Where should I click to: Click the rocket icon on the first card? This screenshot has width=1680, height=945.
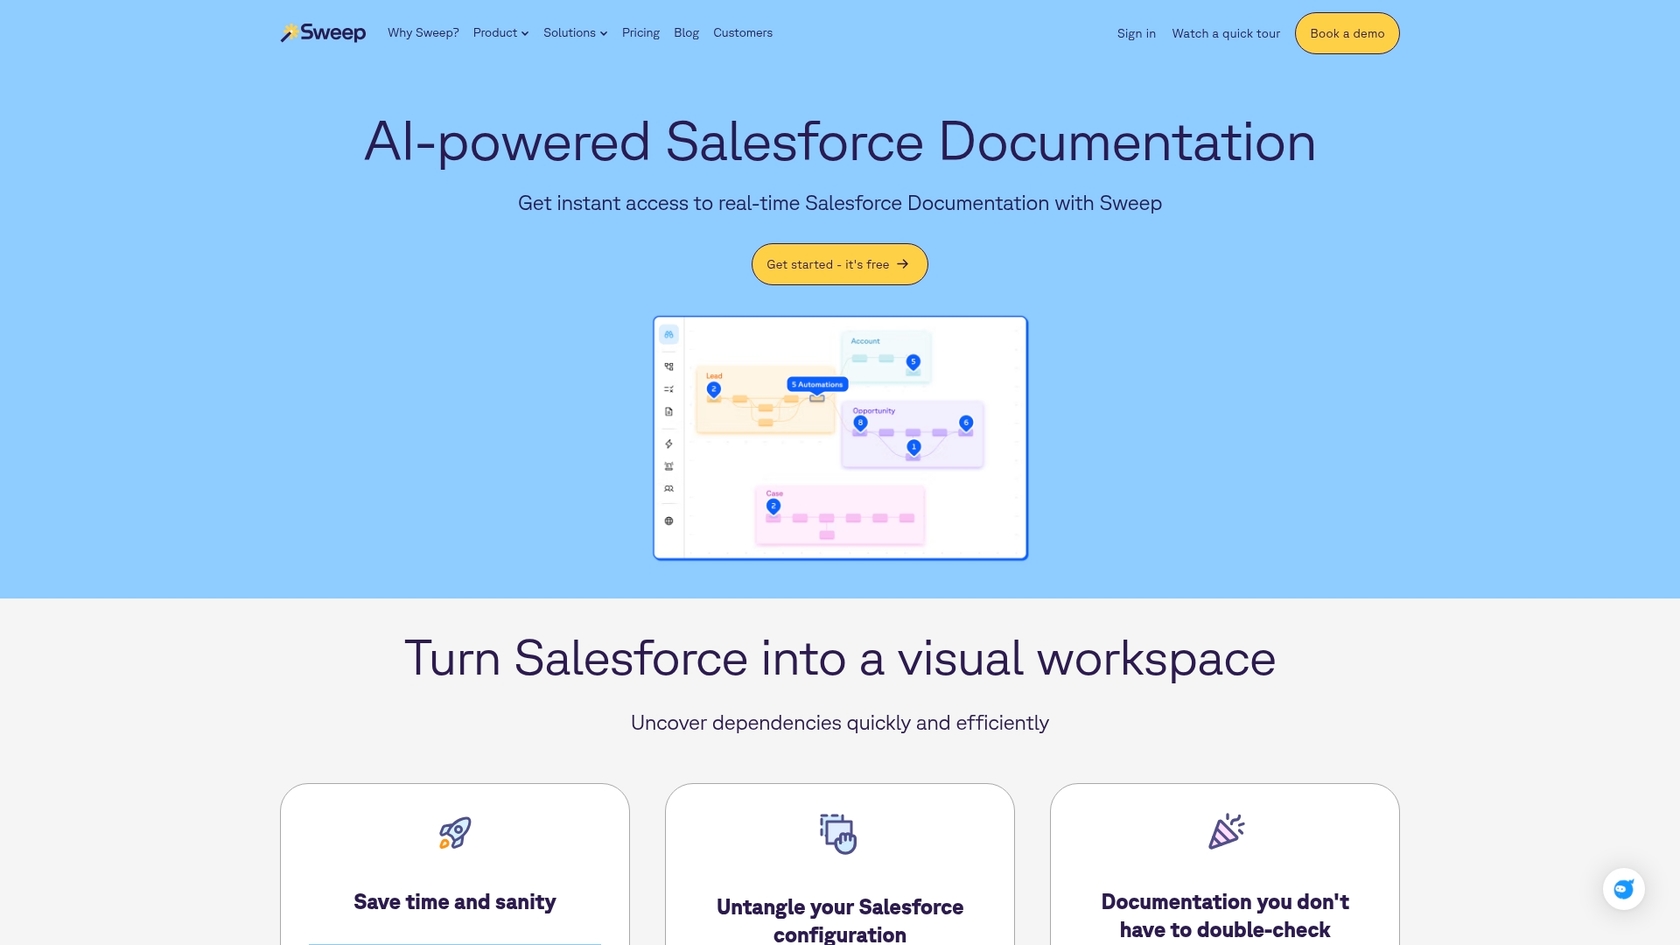[x=455, y=832]
